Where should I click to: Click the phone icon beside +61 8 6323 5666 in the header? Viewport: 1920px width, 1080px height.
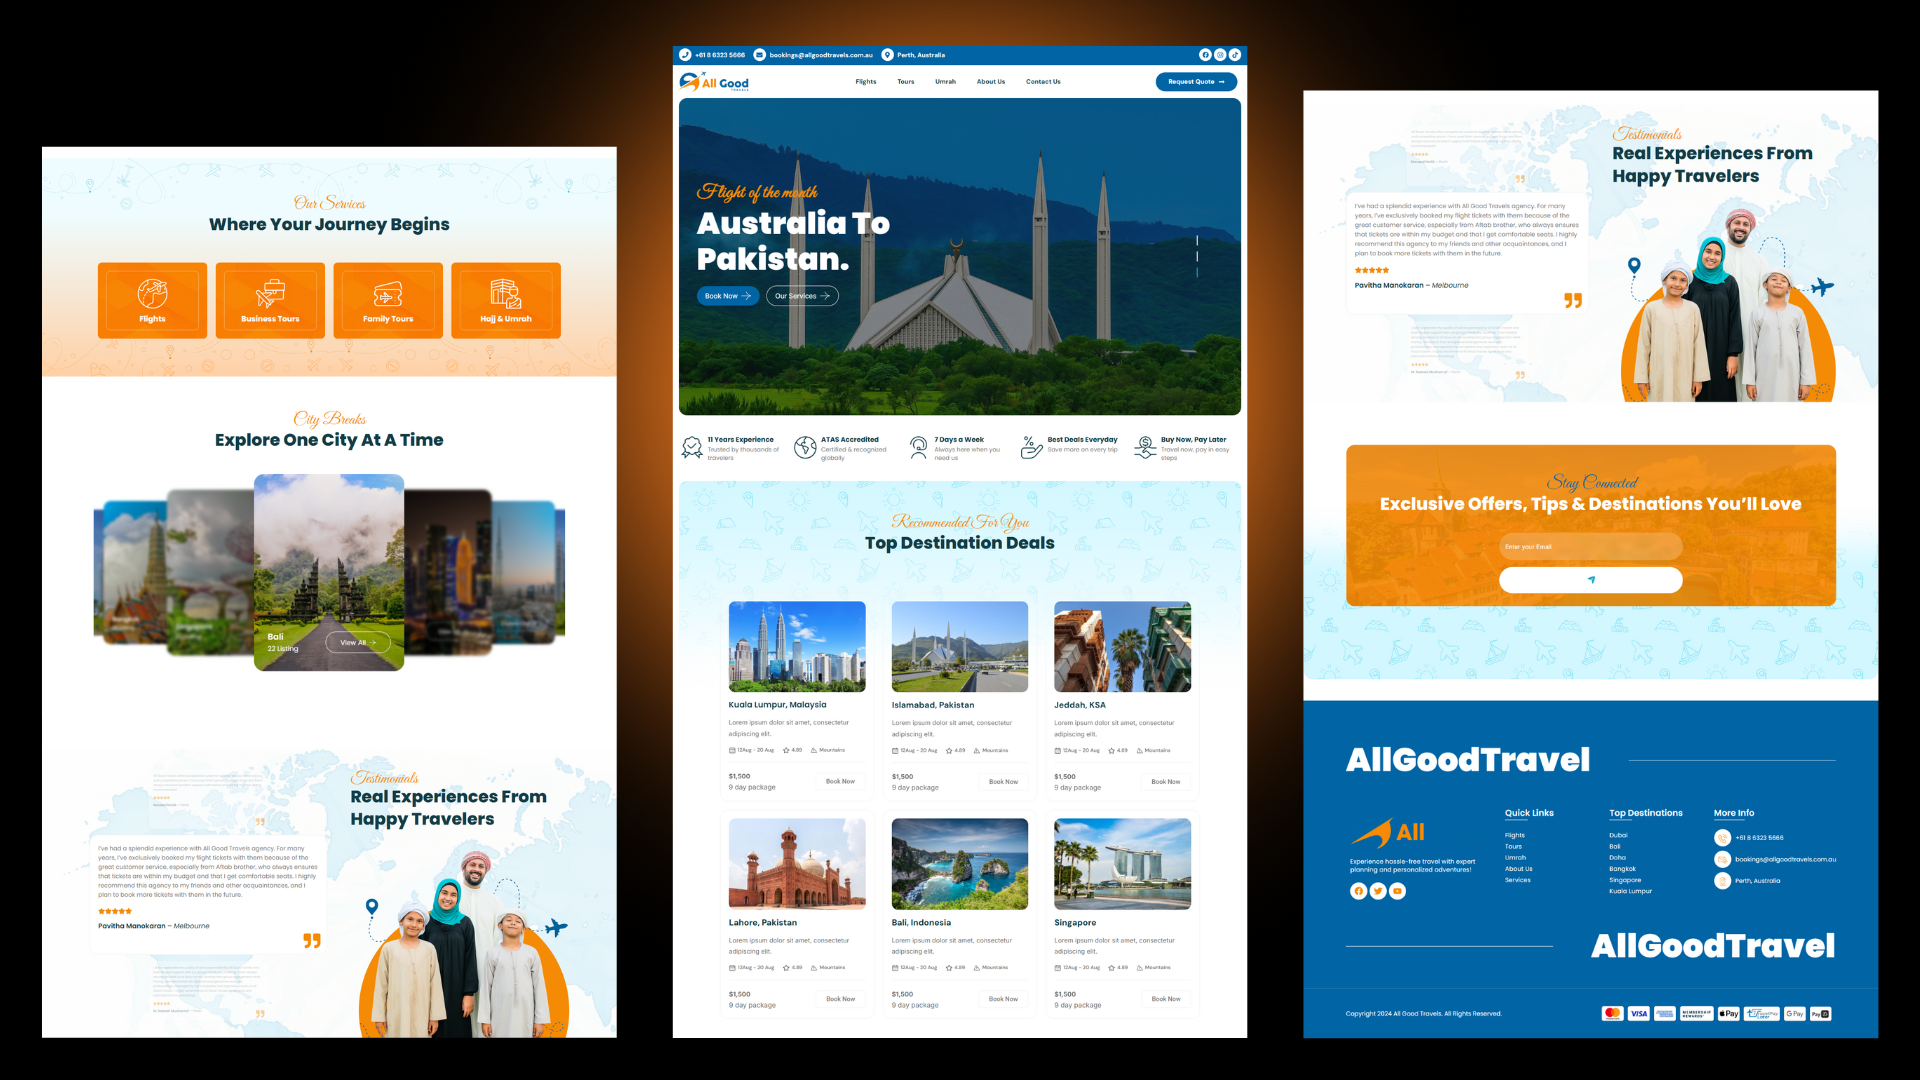coord(685,55)
